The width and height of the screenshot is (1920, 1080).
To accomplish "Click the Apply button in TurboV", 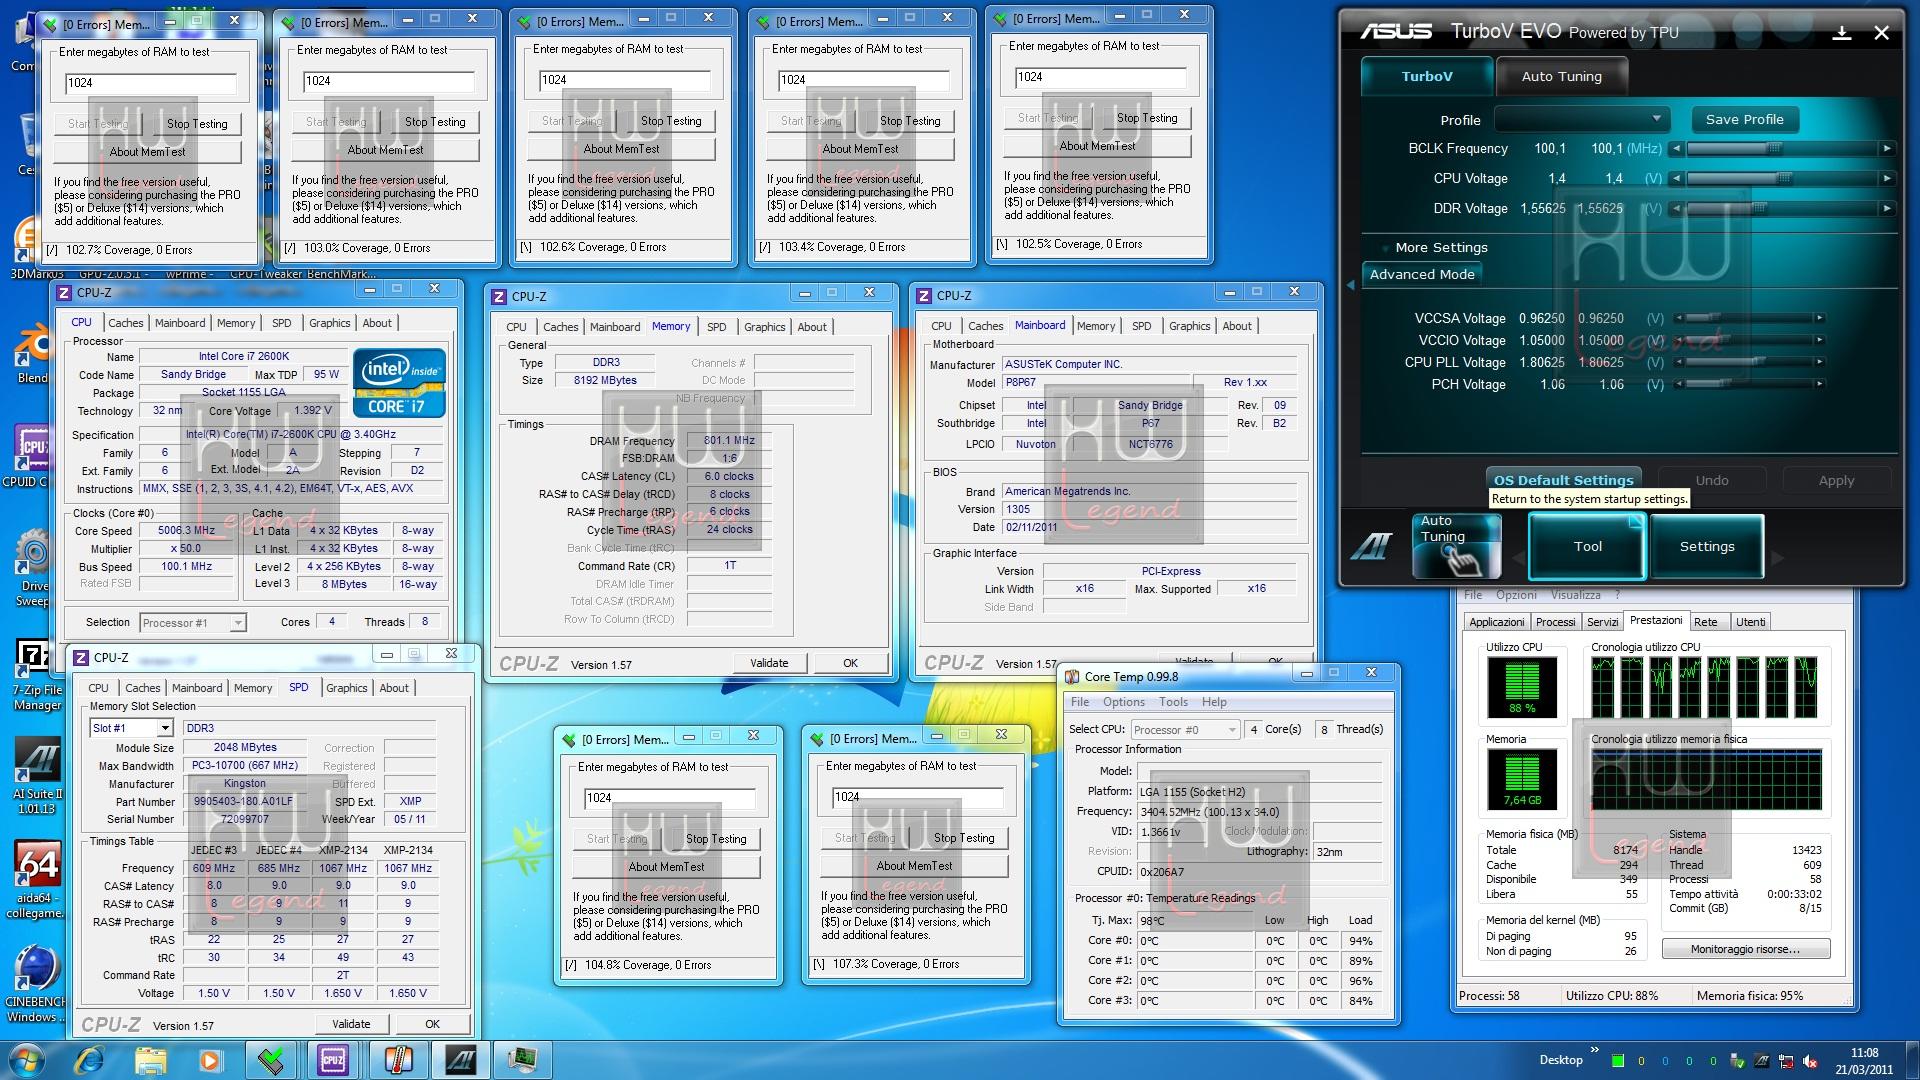I will tap(1835, 480).
